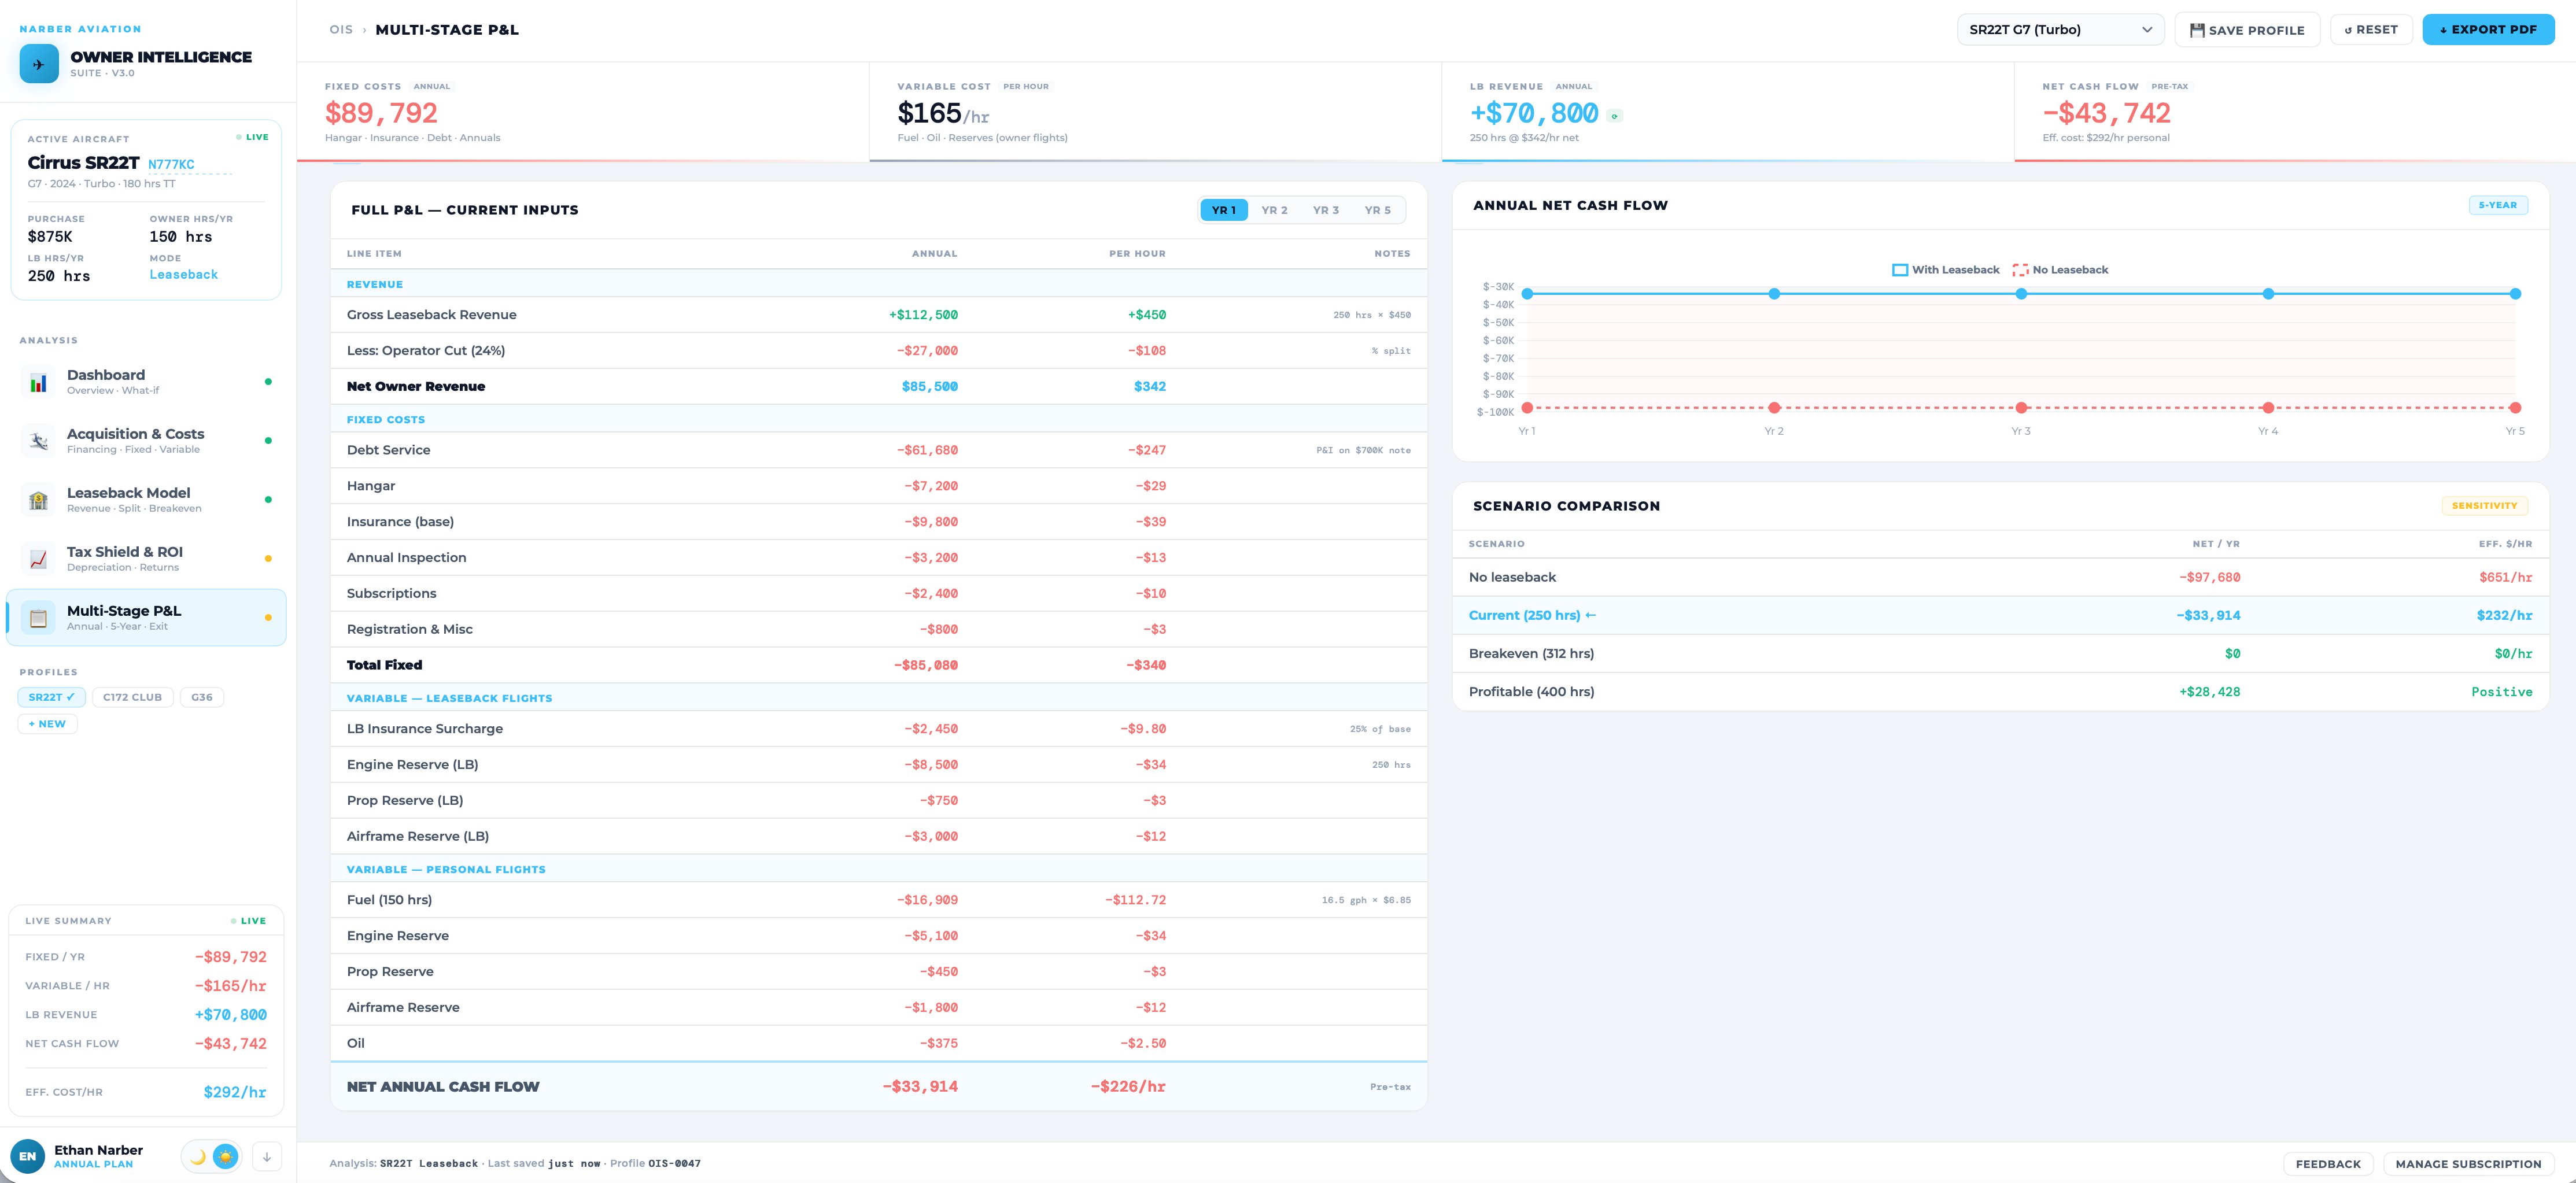2576x1183 pixels.
Task: Reset the analysis inputs
Action: pos(2371,30)
